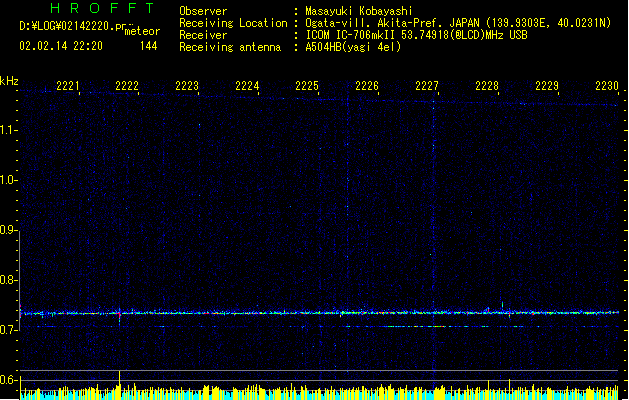This screenshot has width=629, height=400.
Task: Click the kHz axis unit label
Action: 9,81
